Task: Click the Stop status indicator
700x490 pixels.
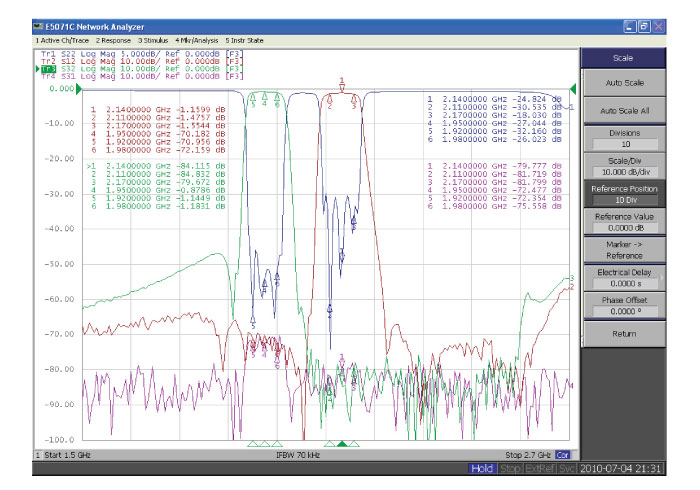Action: coord(510,469)
